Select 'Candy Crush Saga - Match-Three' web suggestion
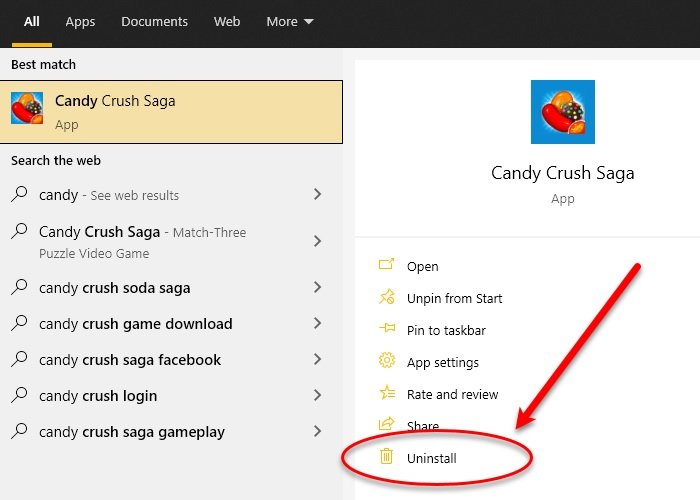Image resolution: width=700 pixels, height=500 pixels. tap(171, 242)
